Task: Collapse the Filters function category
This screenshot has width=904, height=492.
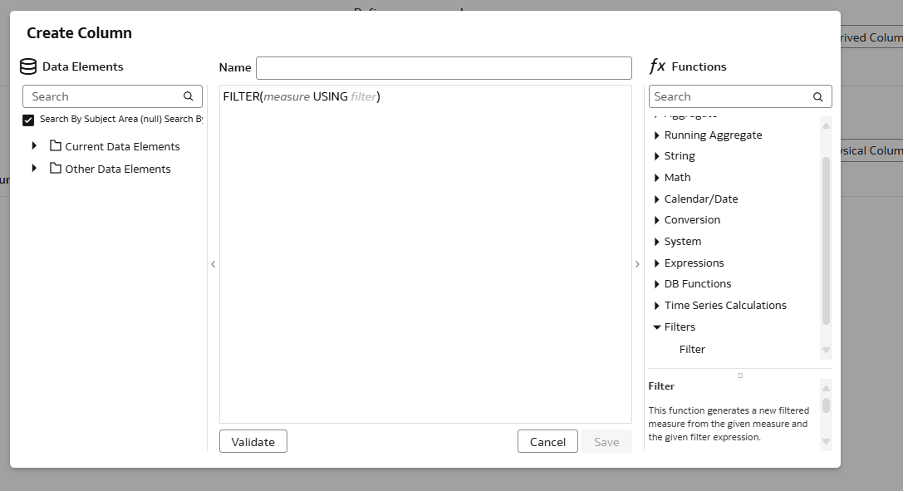Action: (x=657, y=327)
